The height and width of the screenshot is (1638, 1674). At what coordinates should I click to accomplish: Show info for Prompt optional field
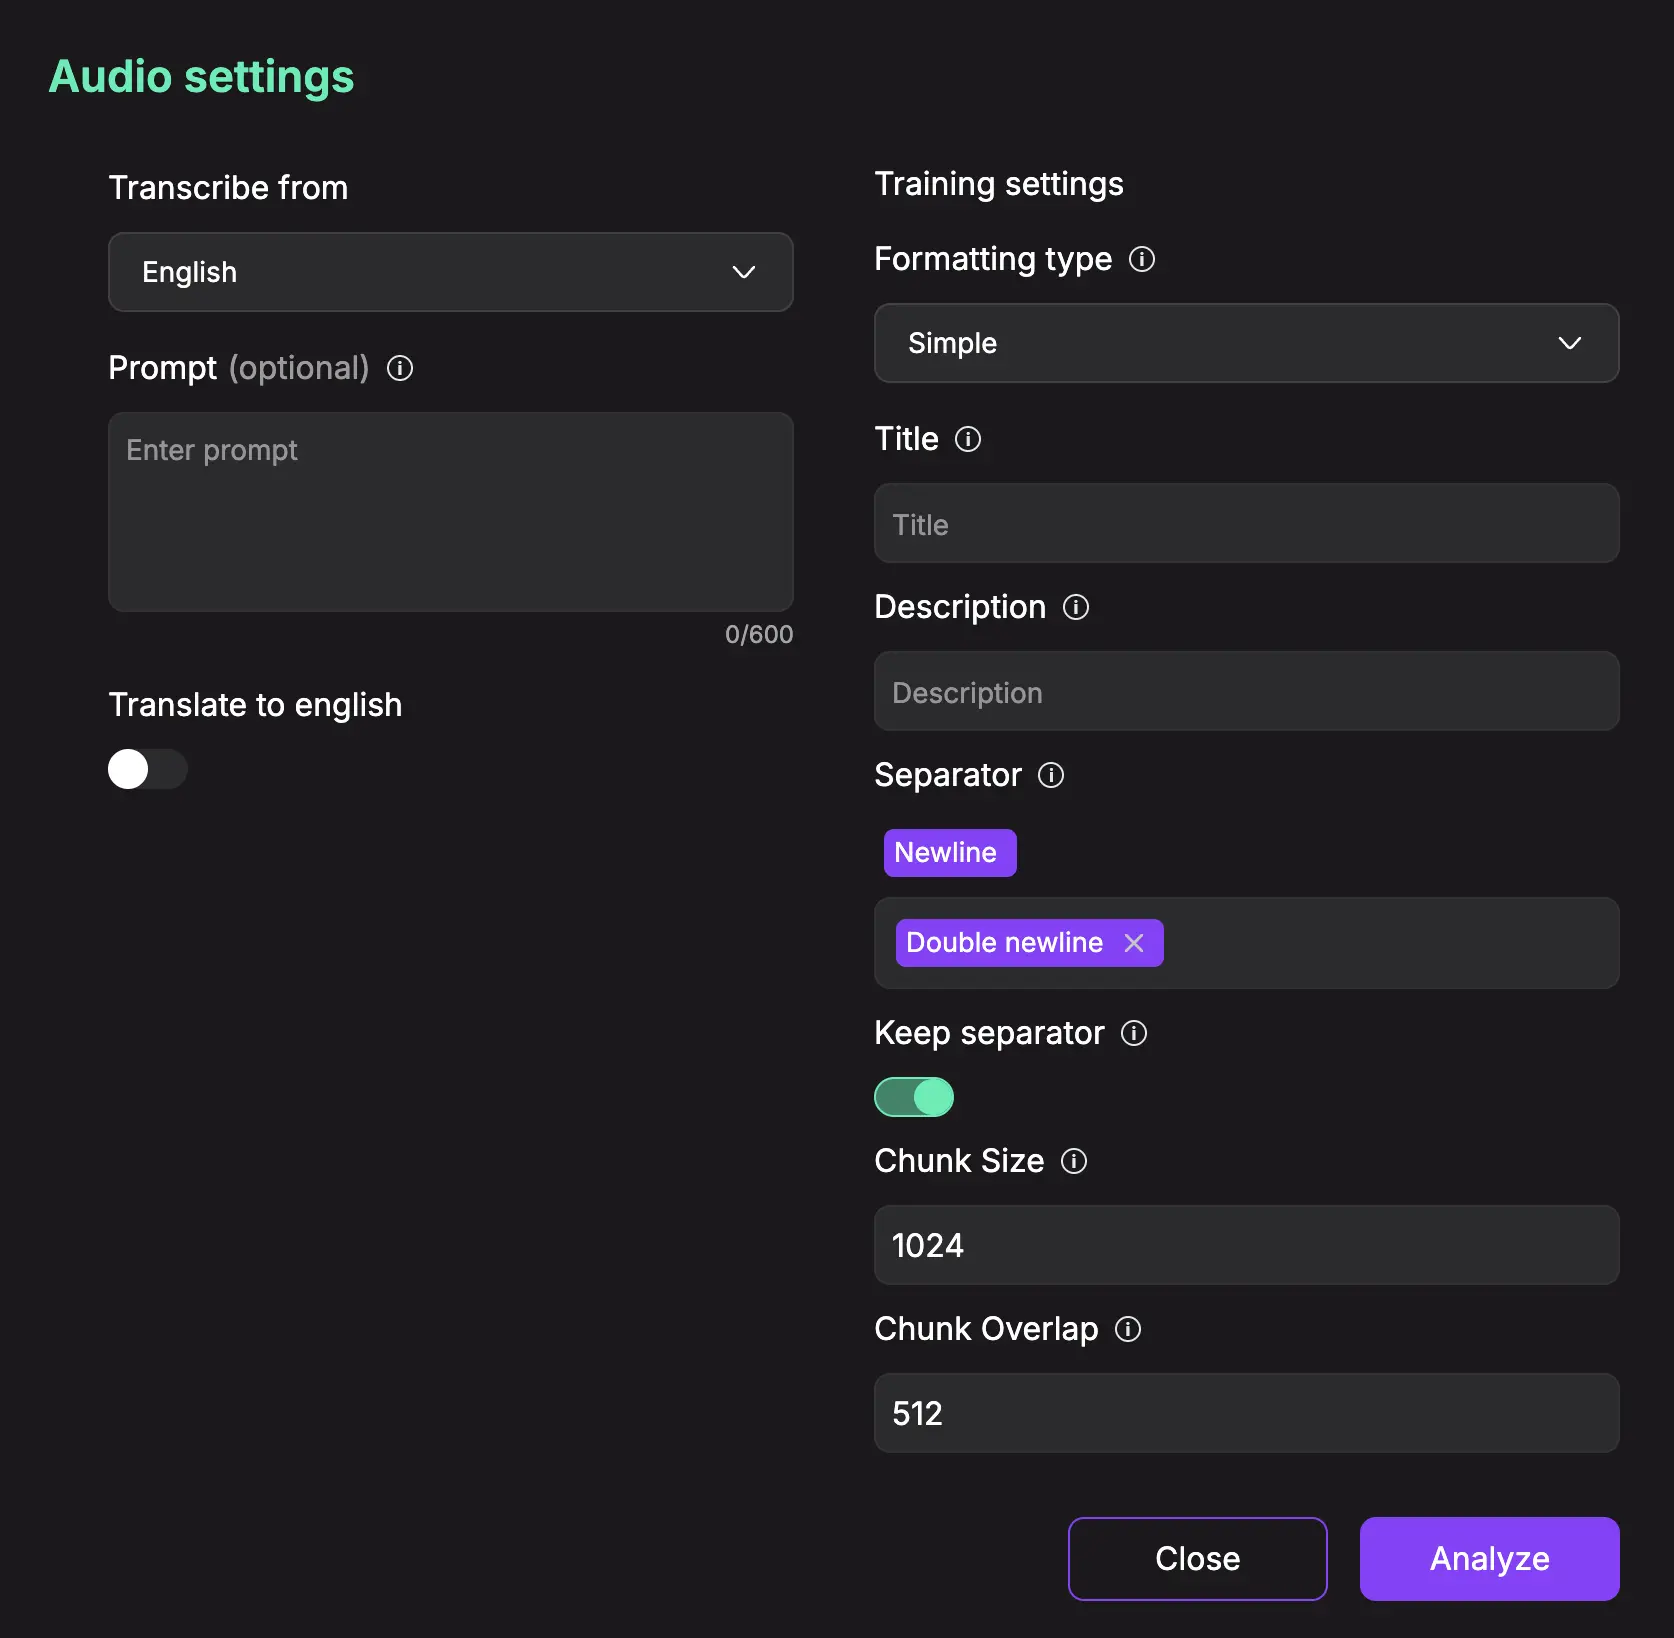(x=400, y=368)
